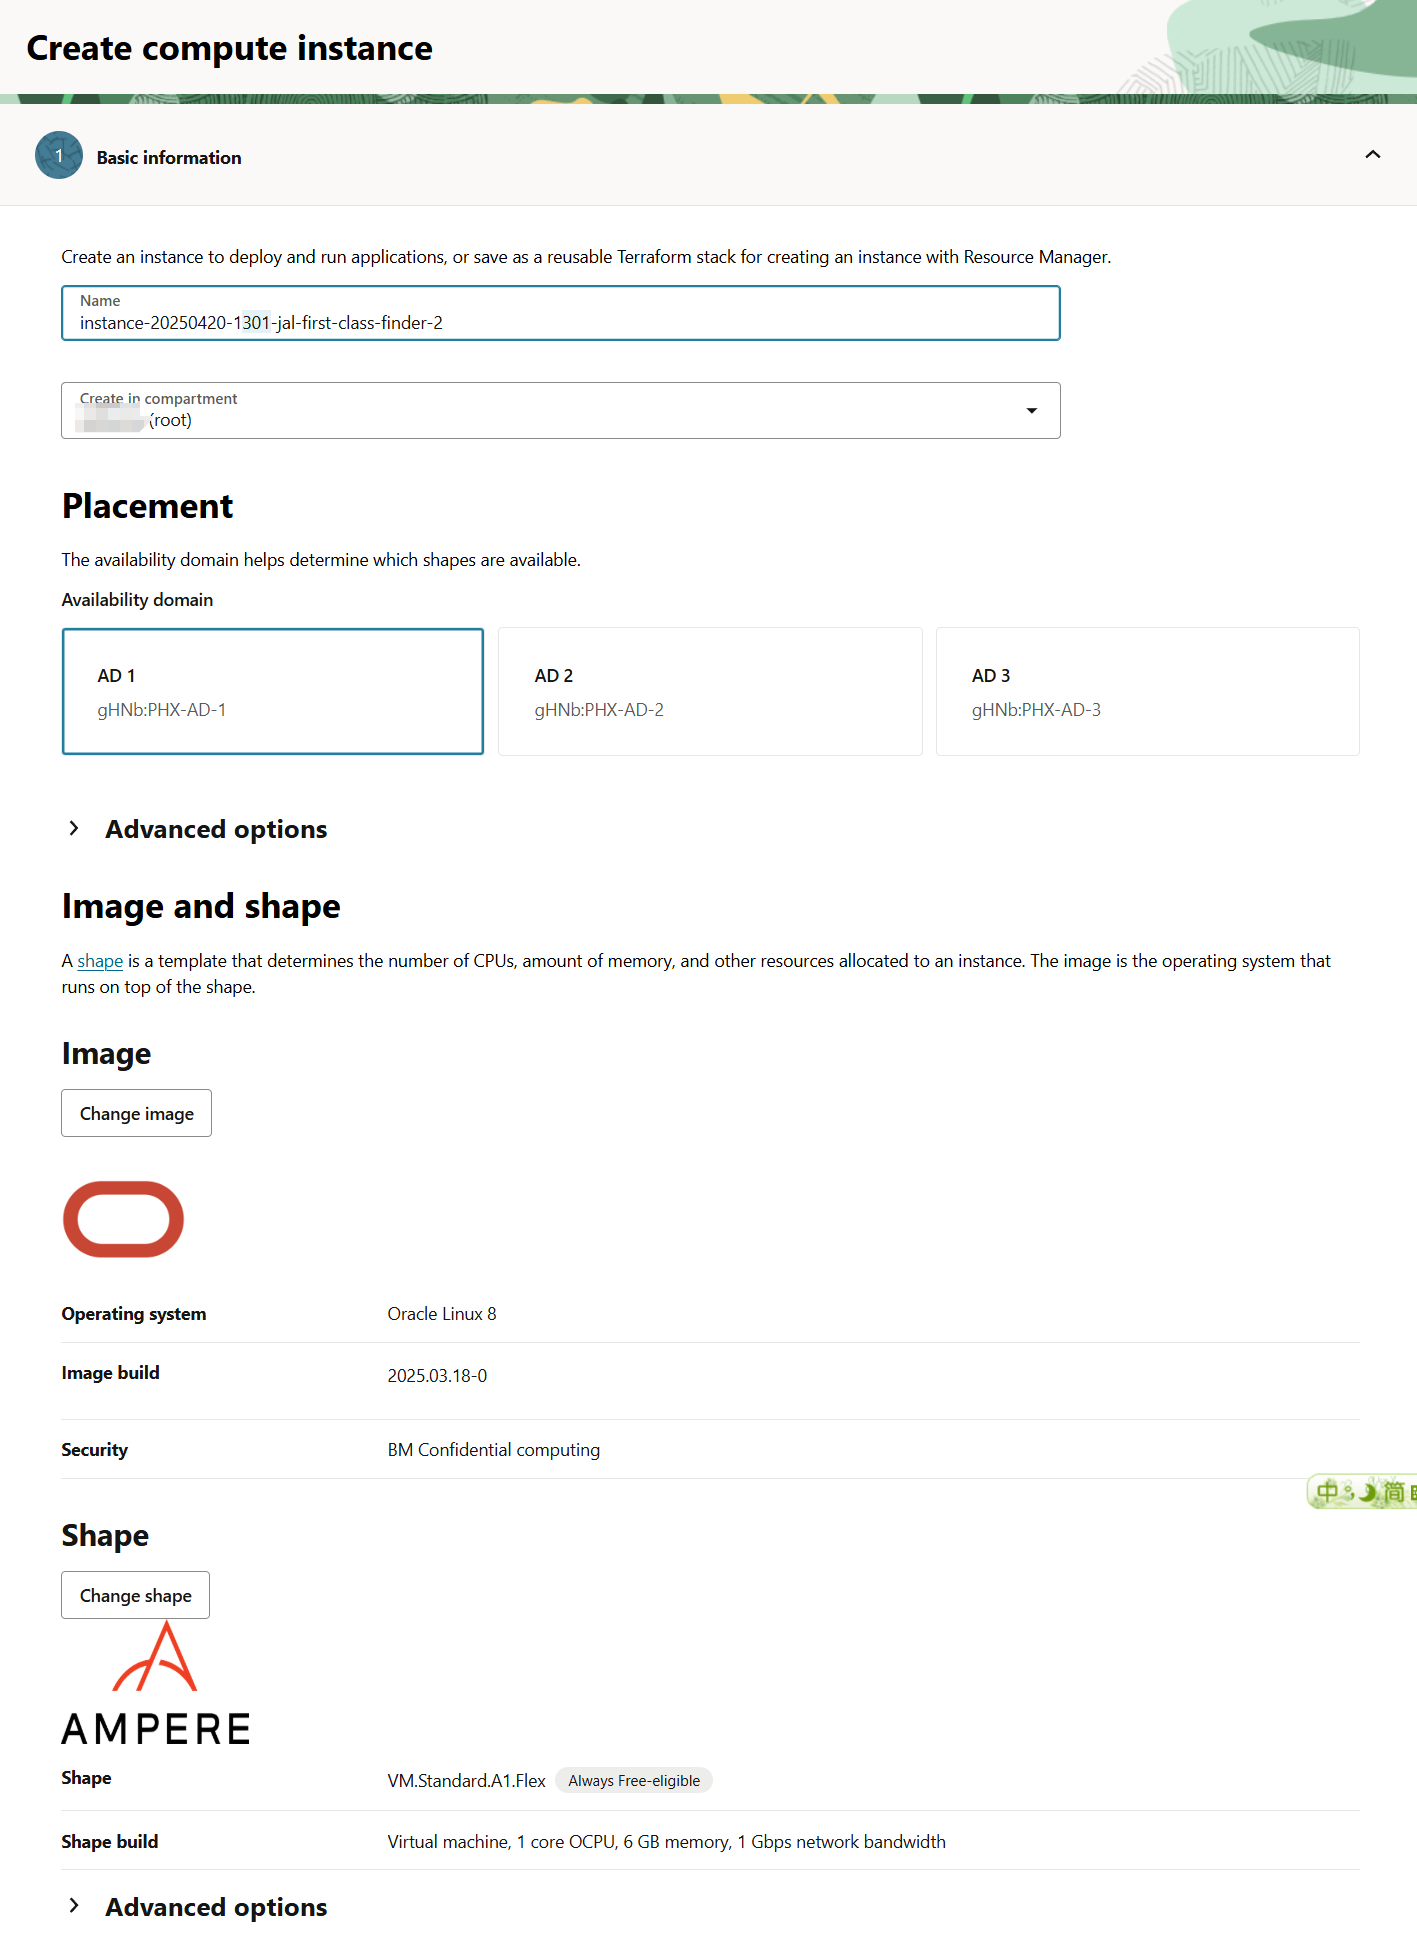Click the Oracle Linux 8 operating system value
The height and width of the screenshot is (1941, 1417).
(x=442, y=1314)
